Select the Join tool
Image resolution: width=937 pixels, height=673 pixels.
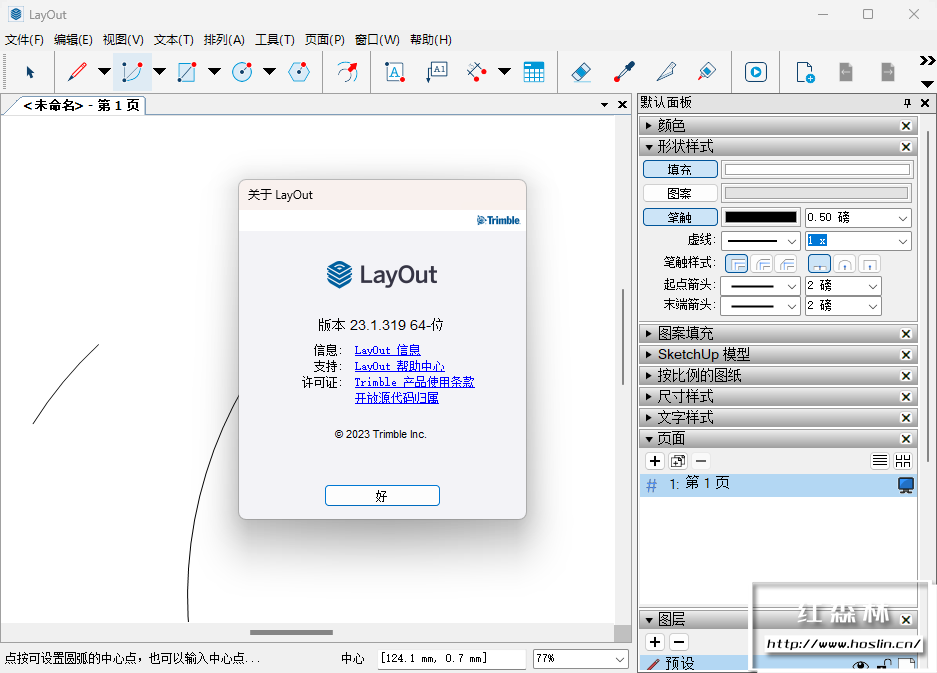[707, 72]
